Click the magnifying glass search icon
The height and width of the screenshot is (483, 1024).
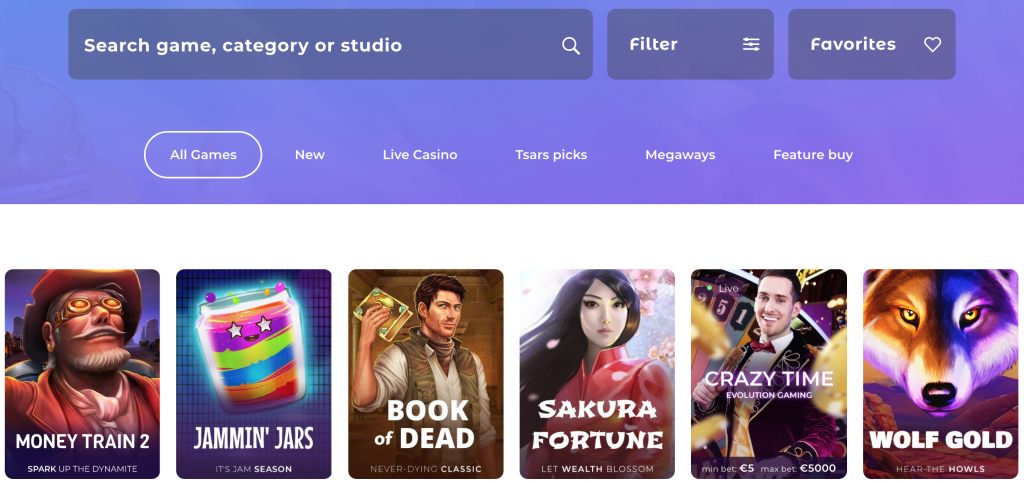coord(571,45)
